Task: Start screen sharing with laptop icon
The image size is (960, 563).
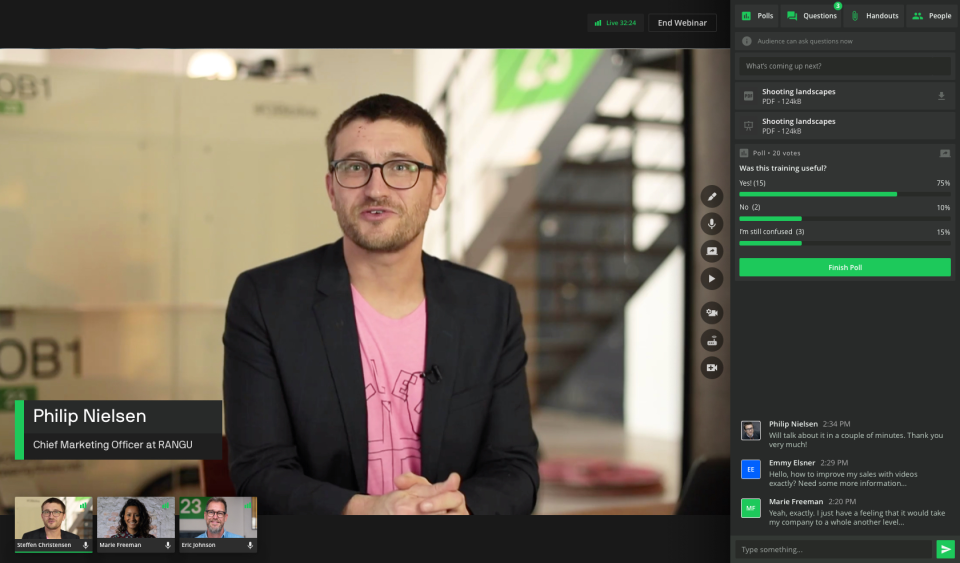Action: coord(711,252)
